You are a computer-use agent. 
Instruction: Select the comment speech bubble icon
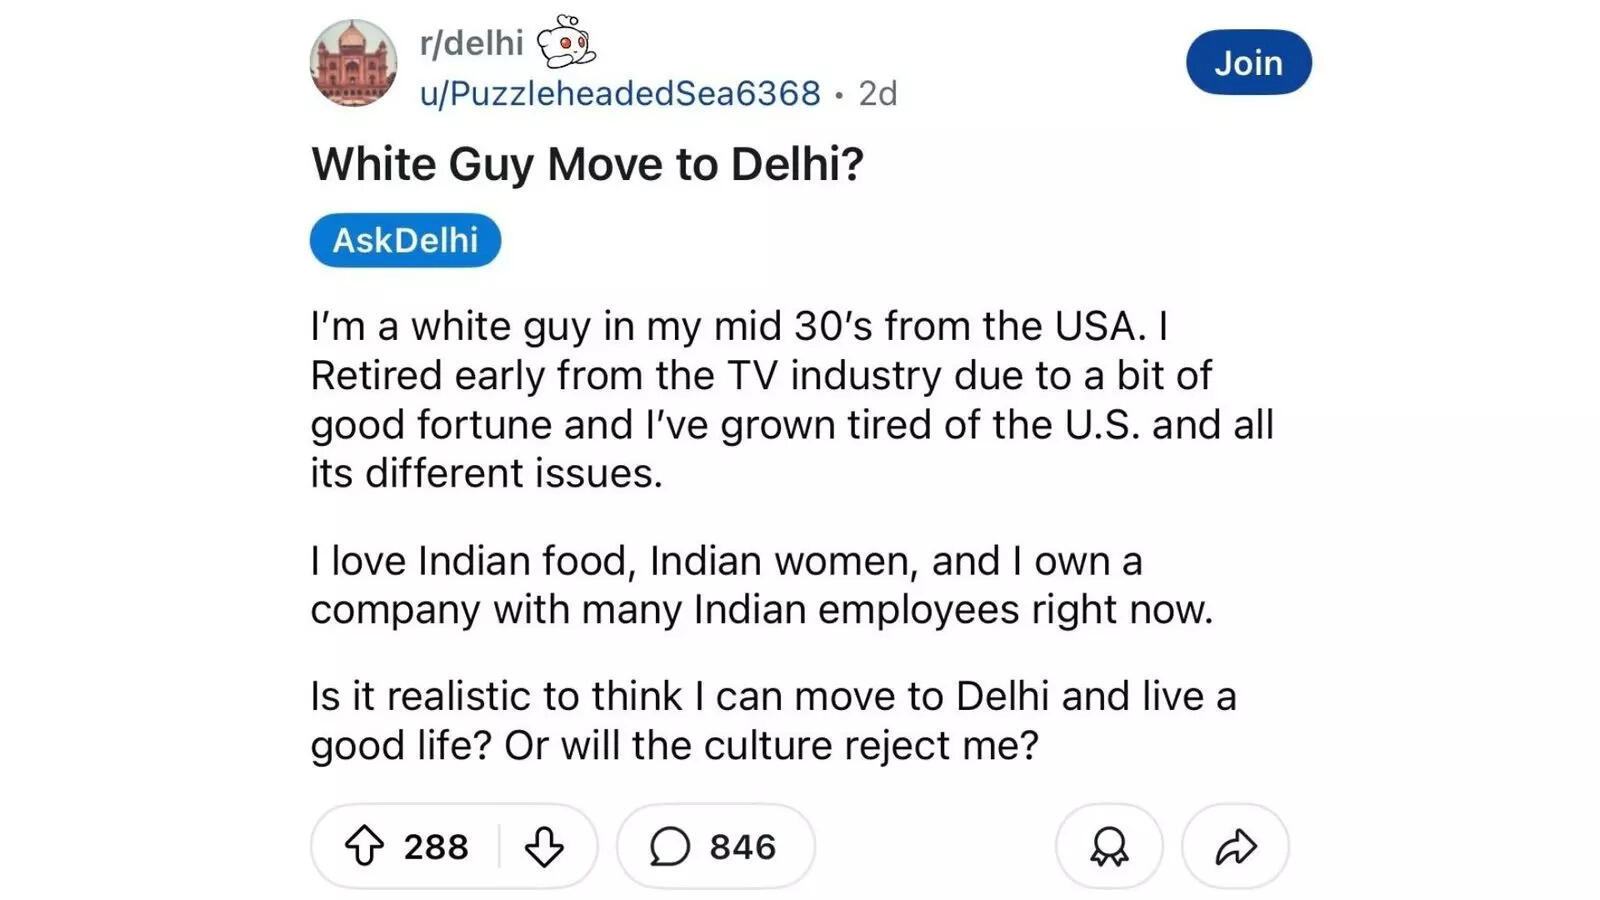click(x=672, y=845)
